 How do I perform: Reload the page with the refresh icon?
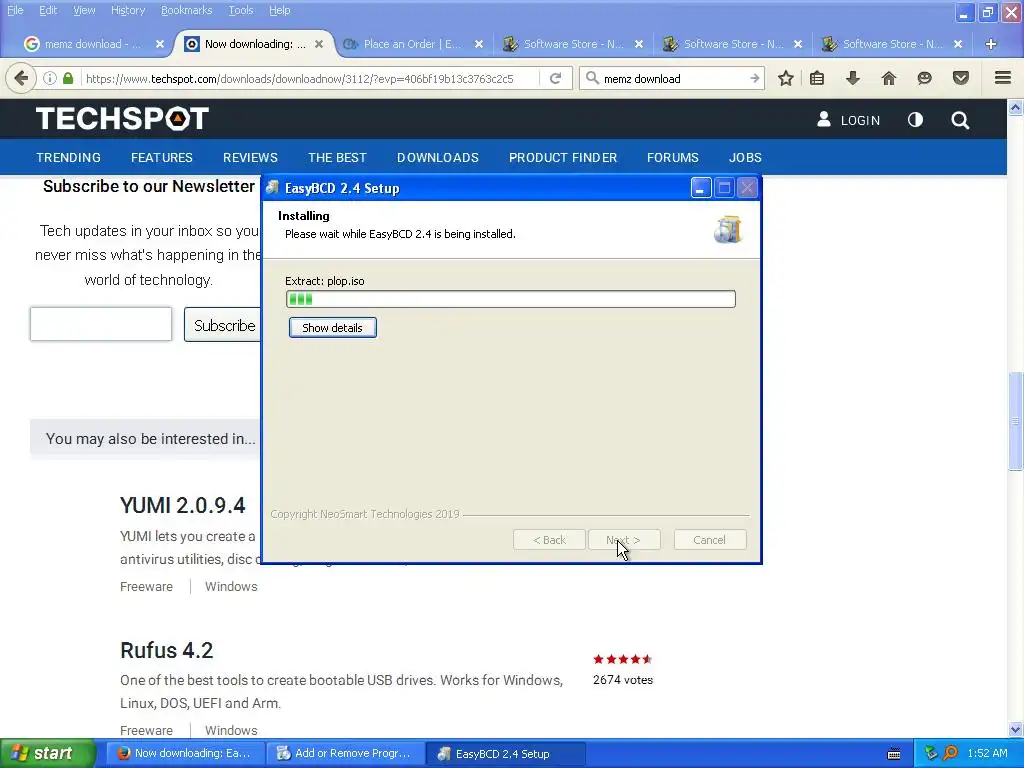click(555, 78)
